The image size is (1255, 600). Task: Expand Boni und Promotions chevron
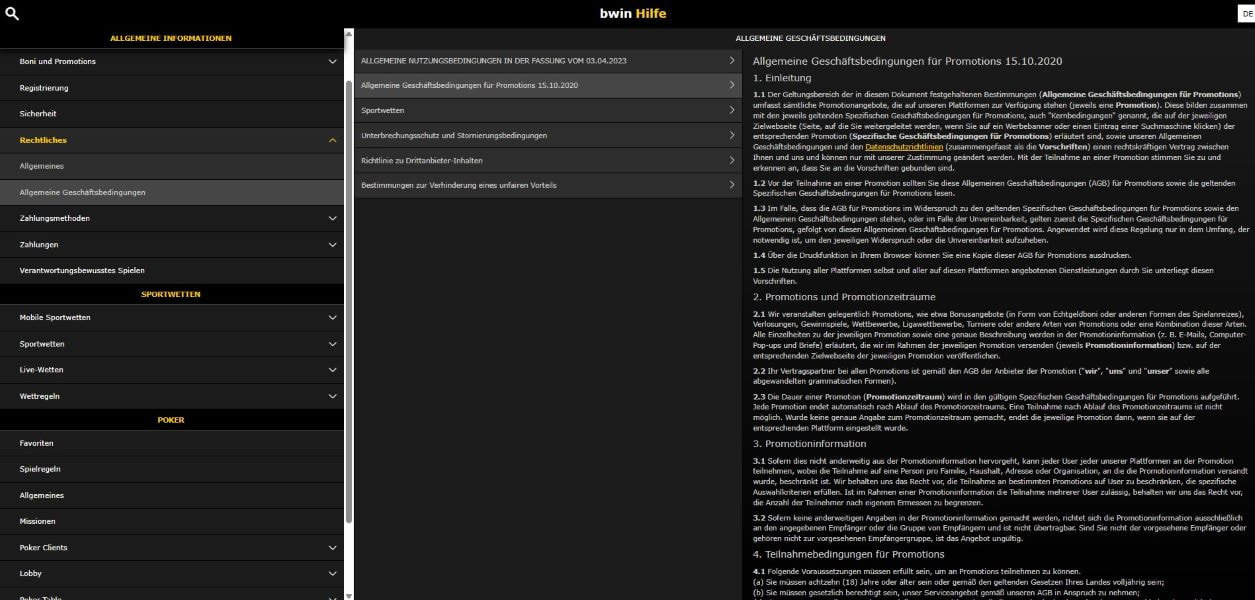coord(333,62)
